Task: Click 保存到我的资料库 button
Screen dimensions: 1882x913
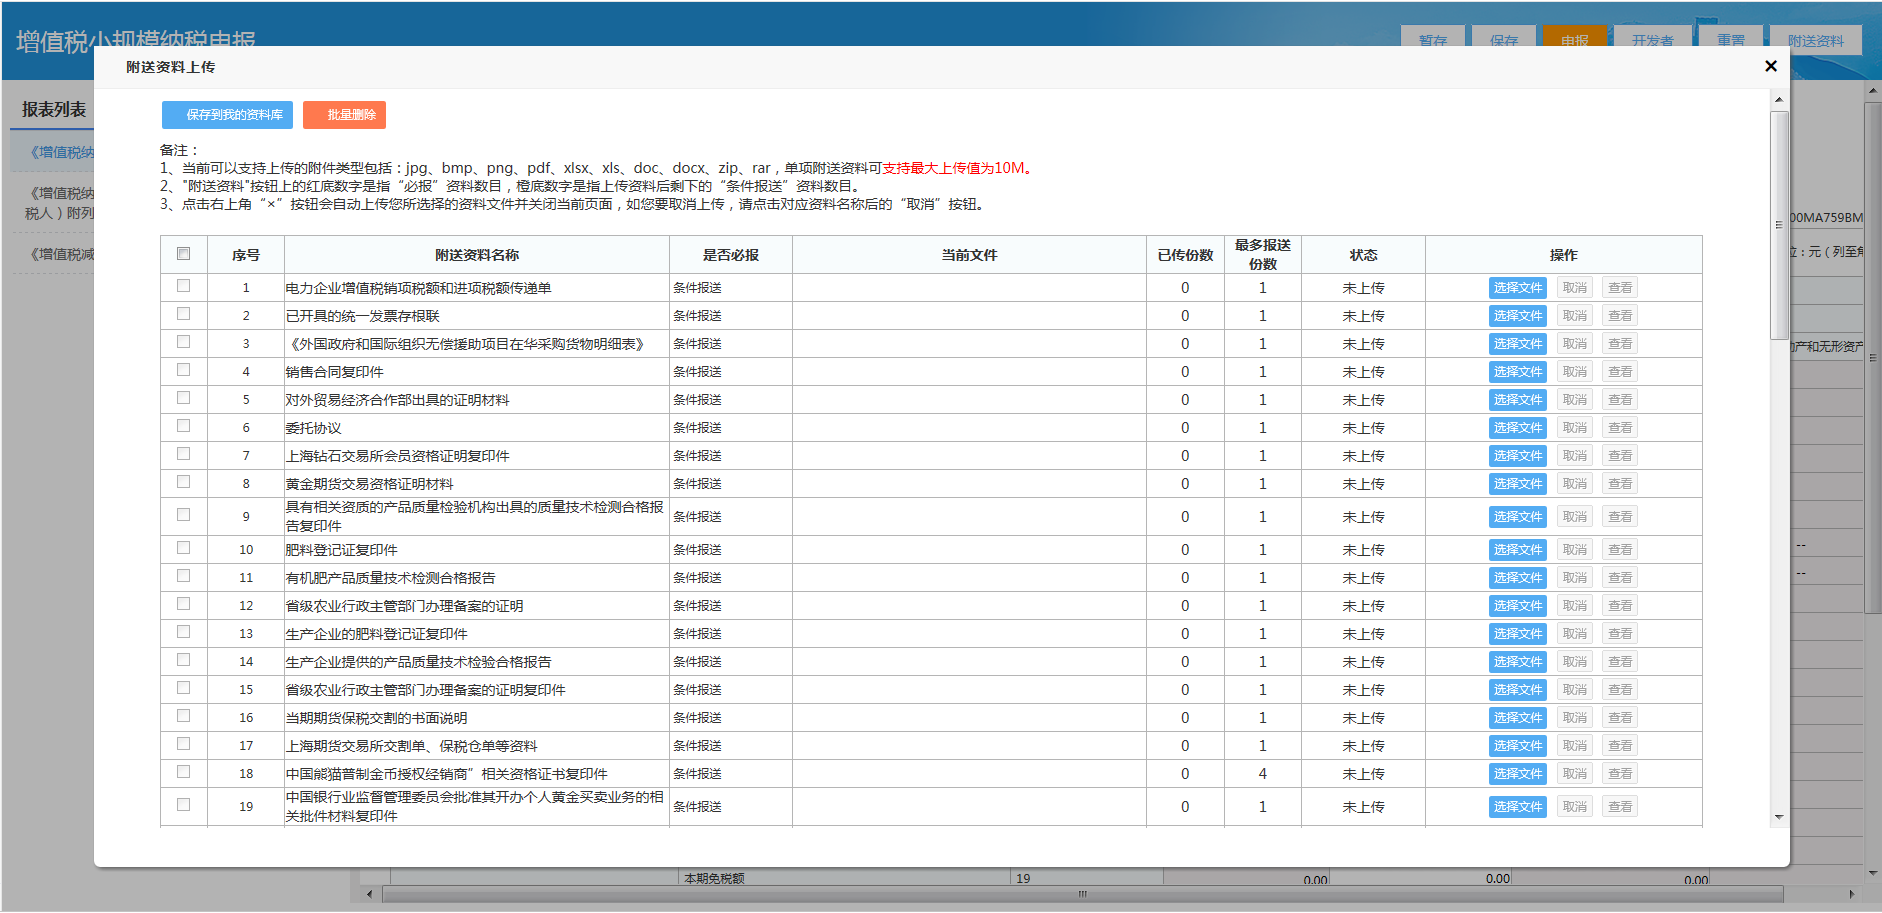Action: [227, 115]
